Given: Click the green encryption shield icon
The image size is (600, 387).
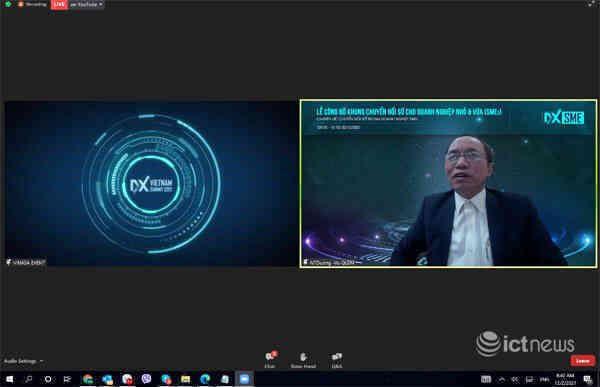Looking at the screenshot, I should click(x=8, y=4).
